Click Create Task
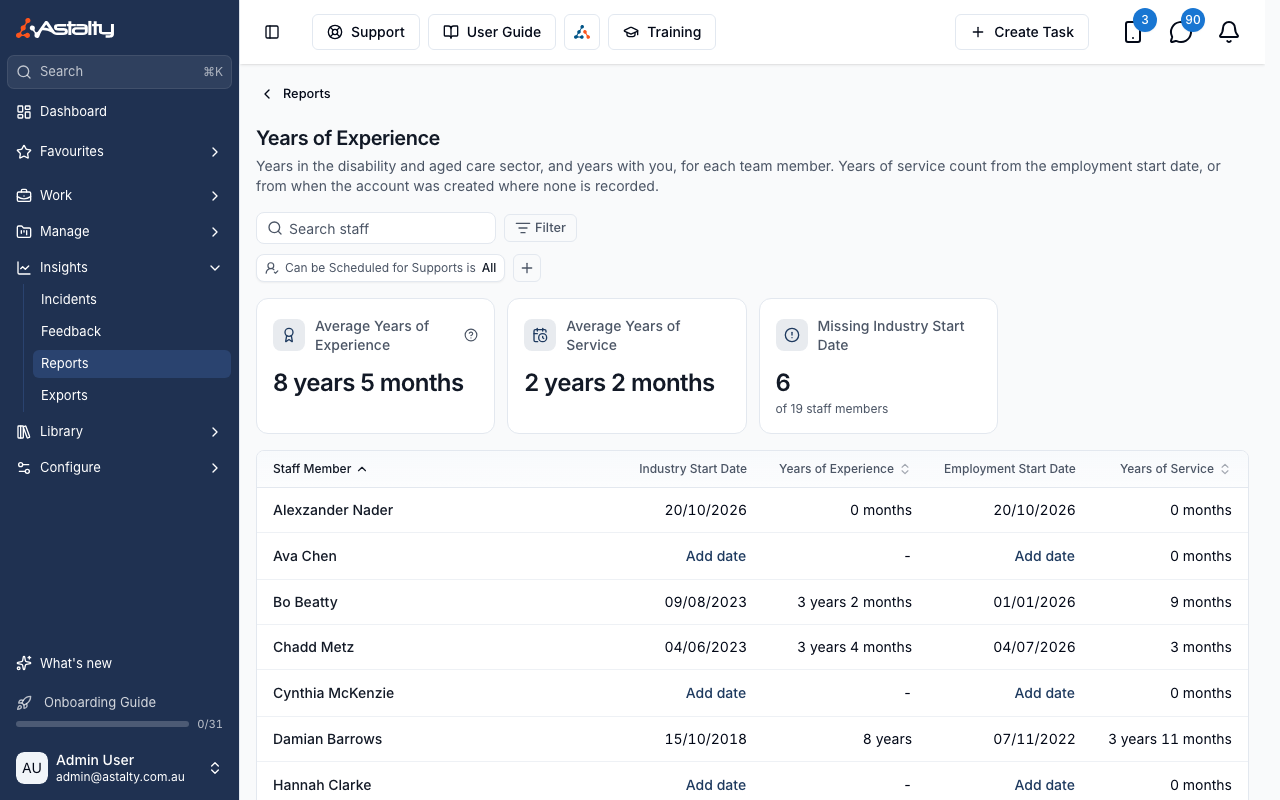Viewport: 1280px width, 800px height. point(1022,32)
